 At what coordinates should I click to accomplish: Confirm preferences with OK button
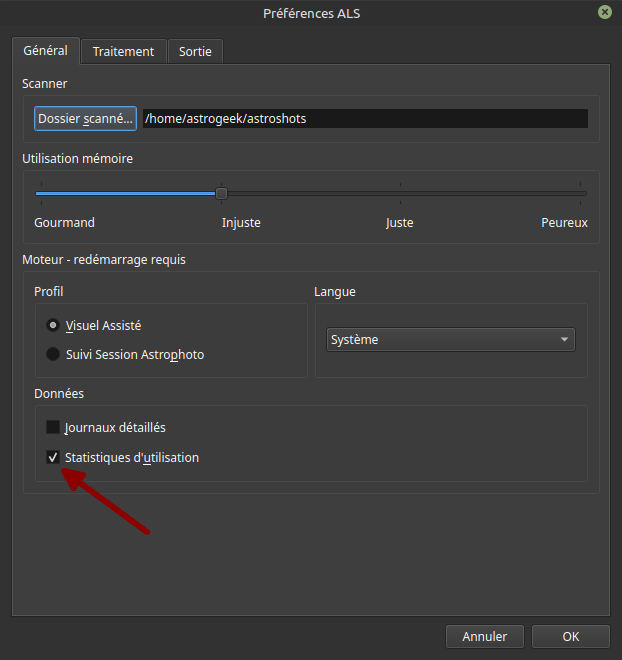tap(570, 636)
